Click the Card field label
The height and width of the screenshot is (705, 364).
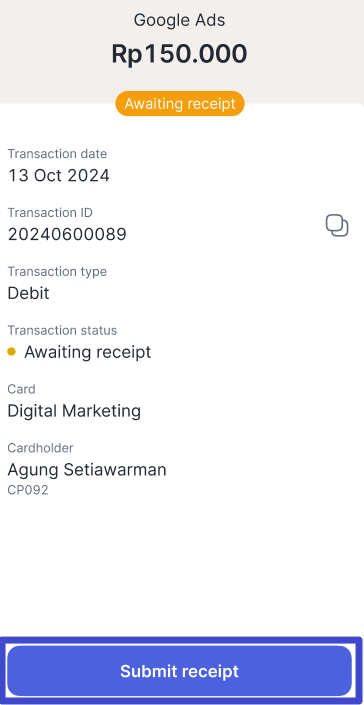pyautogui.click(x=22, y=389)
